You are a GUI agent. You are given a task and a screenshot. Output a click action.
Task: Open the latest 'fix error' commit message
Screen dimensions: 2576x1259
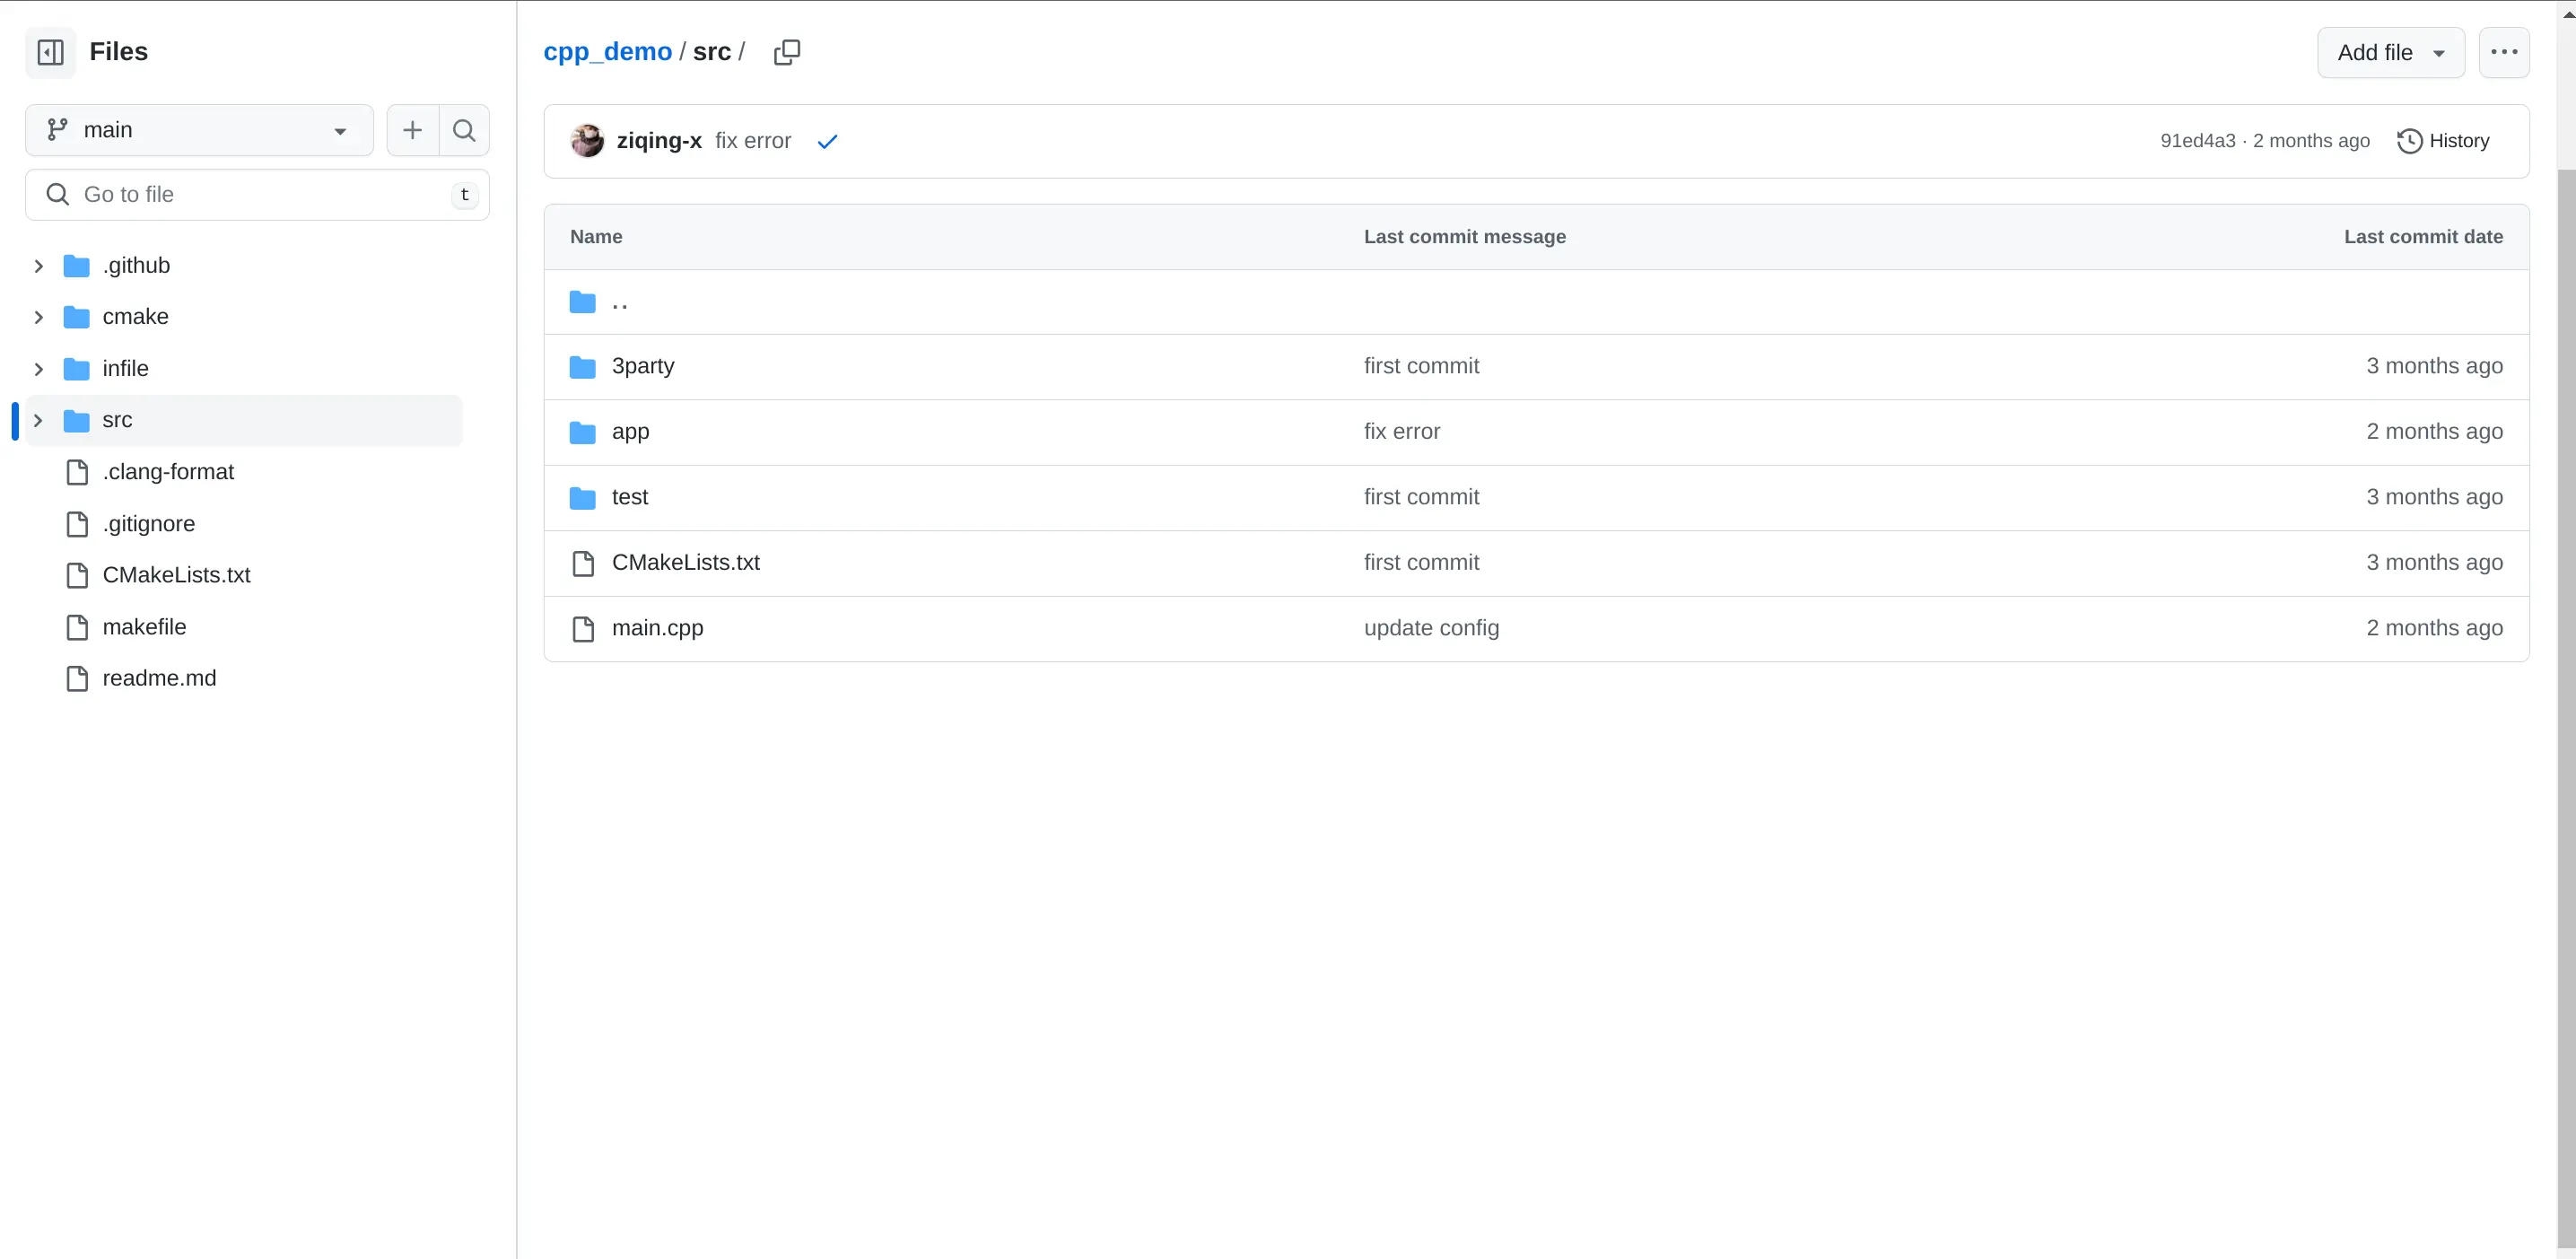click(x=753, y=141)
